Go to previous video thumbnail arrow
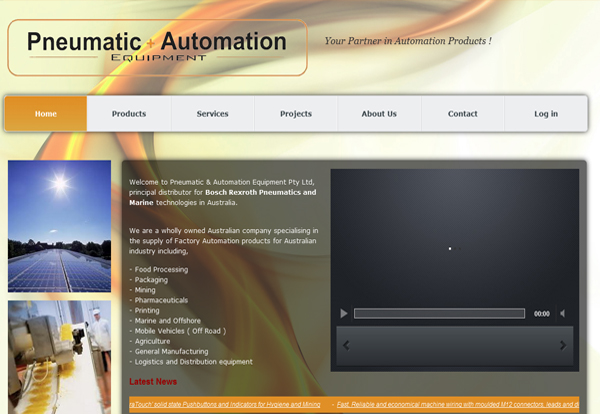Viewport: 600px width, 414px height. 346,346
